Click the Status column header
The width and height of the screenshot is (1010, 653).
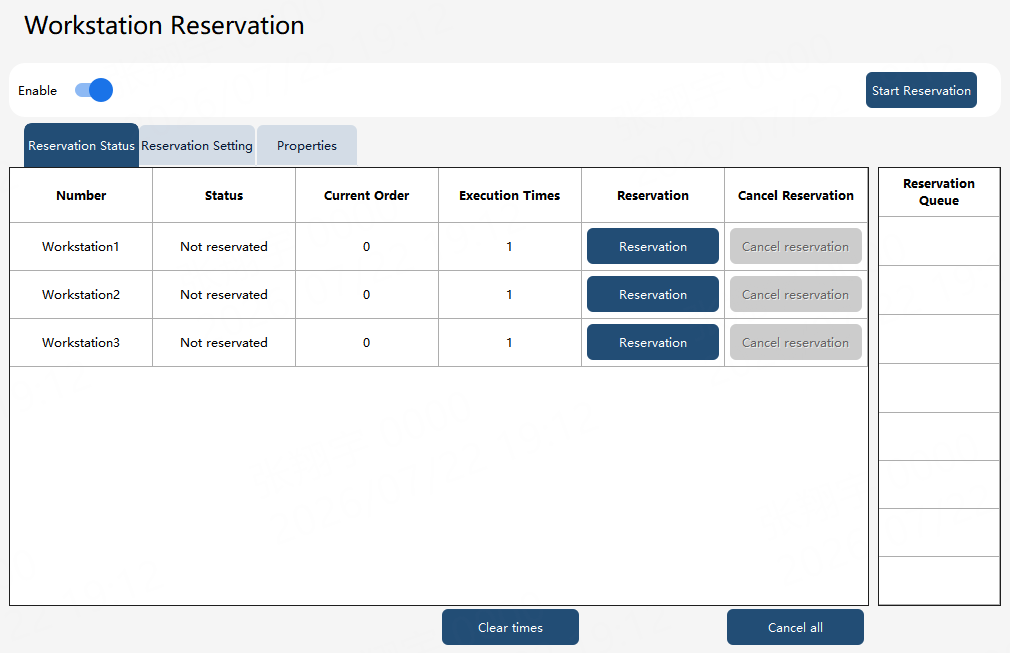(x=224, y=196)
